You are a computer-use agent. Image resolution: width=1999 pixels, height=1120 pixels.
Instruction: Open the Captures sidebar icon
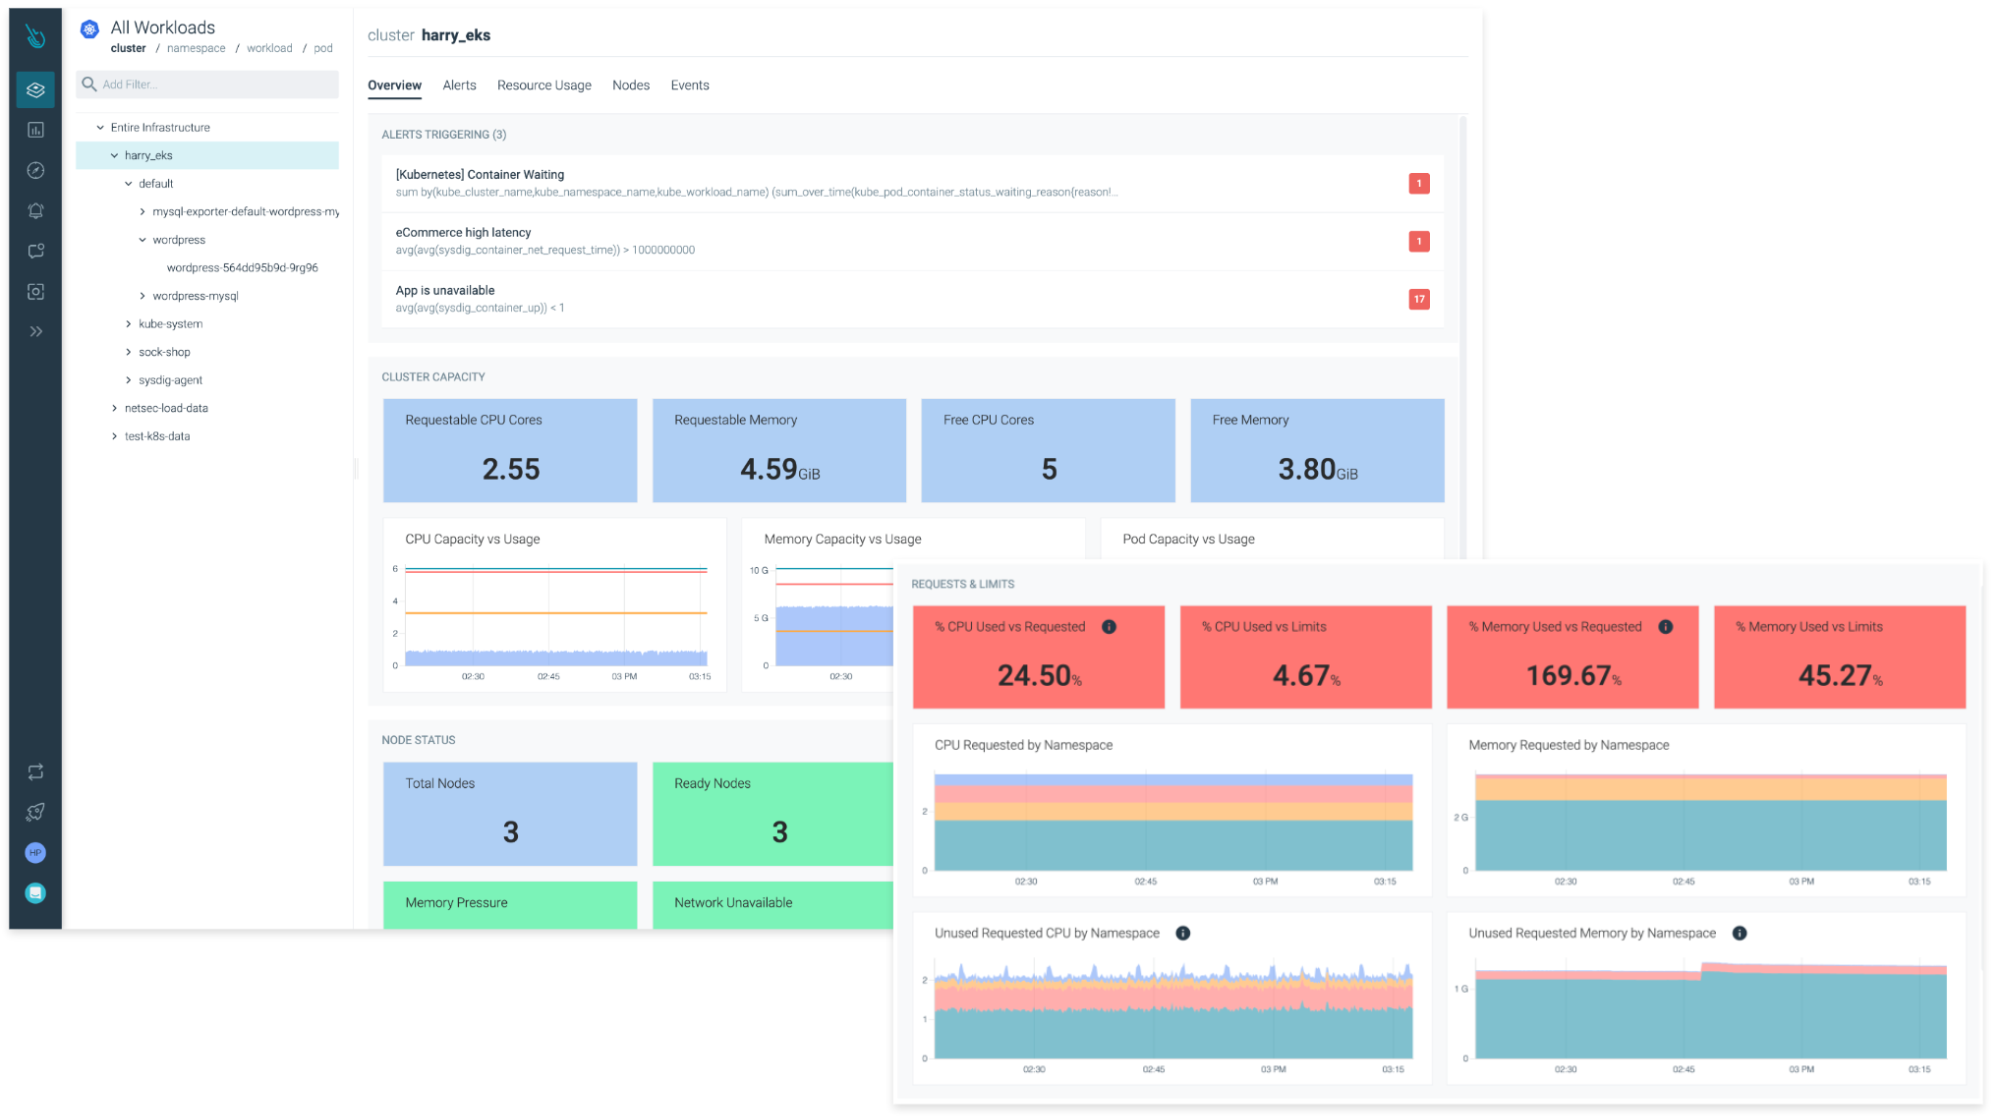35,292
